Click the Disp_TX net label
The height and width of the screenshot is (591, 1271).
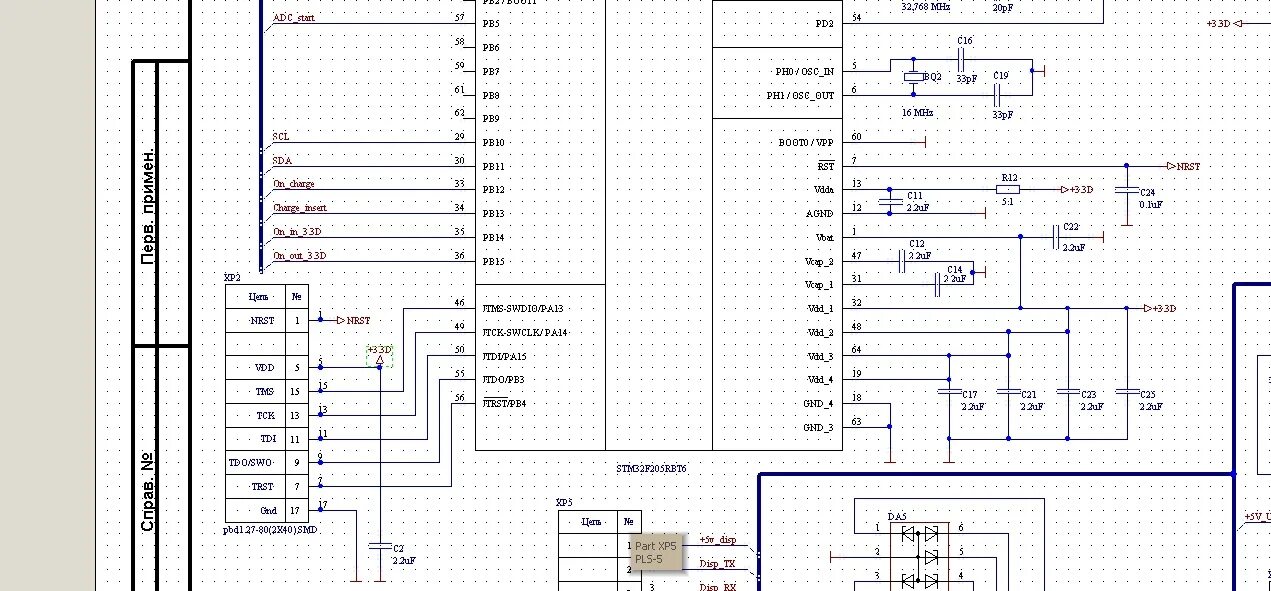(x=717, y=564)
